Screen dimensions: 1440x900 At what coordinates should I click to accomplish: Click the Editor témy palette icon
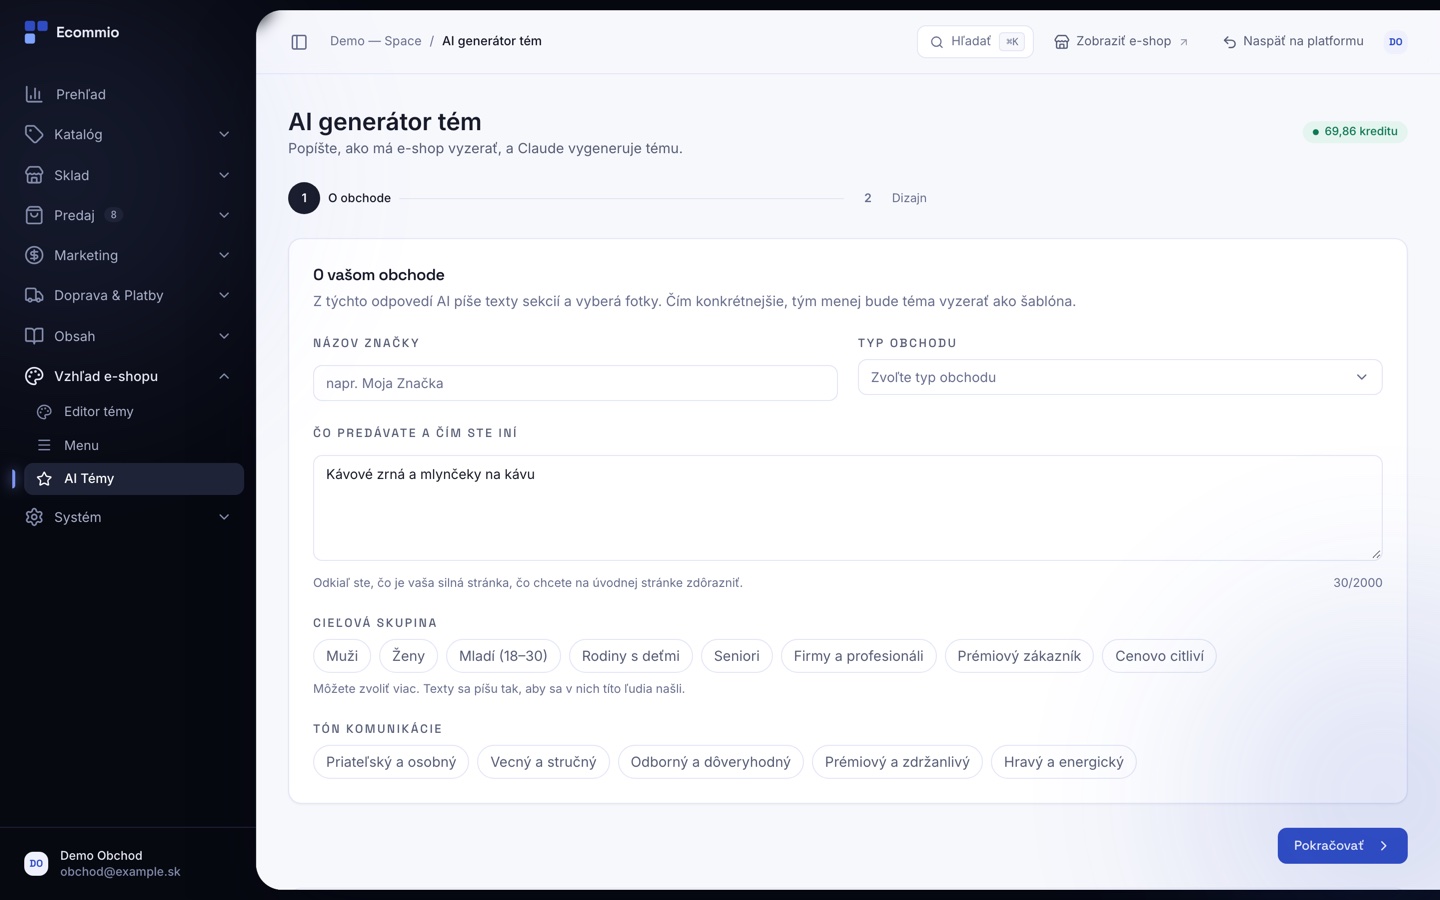(44, 412)
